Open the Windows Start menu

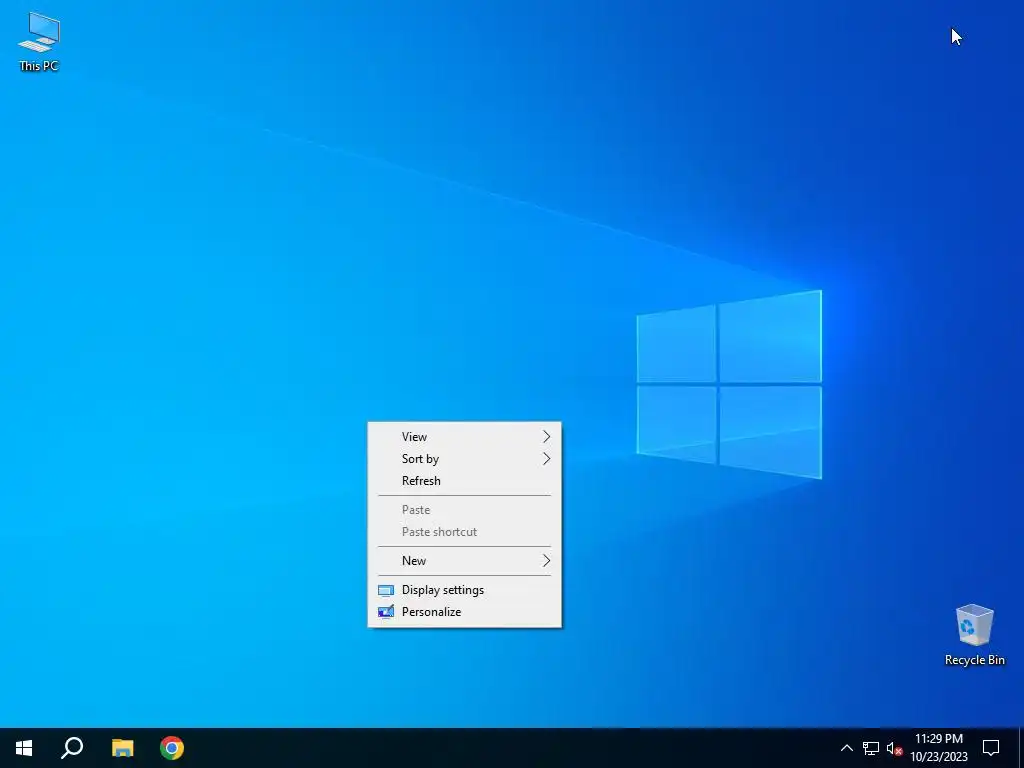coord(24,748)
